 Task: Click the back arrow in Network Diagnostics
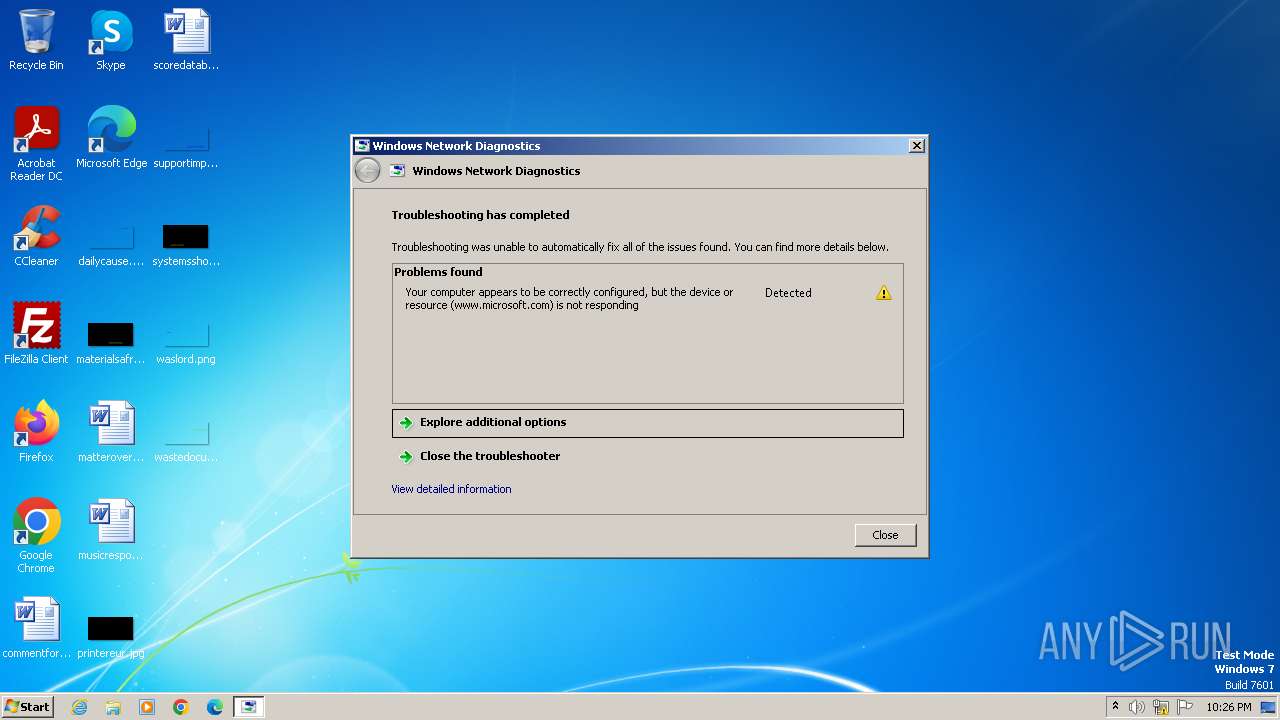(367, 171)
